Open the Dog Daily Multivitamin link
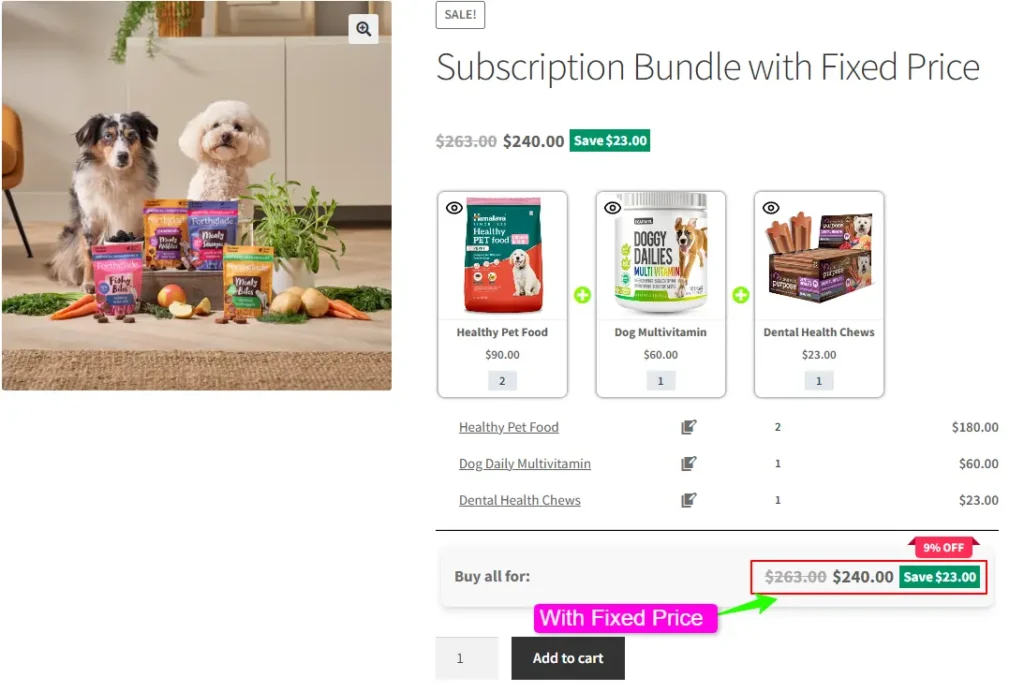 [524, 463]
